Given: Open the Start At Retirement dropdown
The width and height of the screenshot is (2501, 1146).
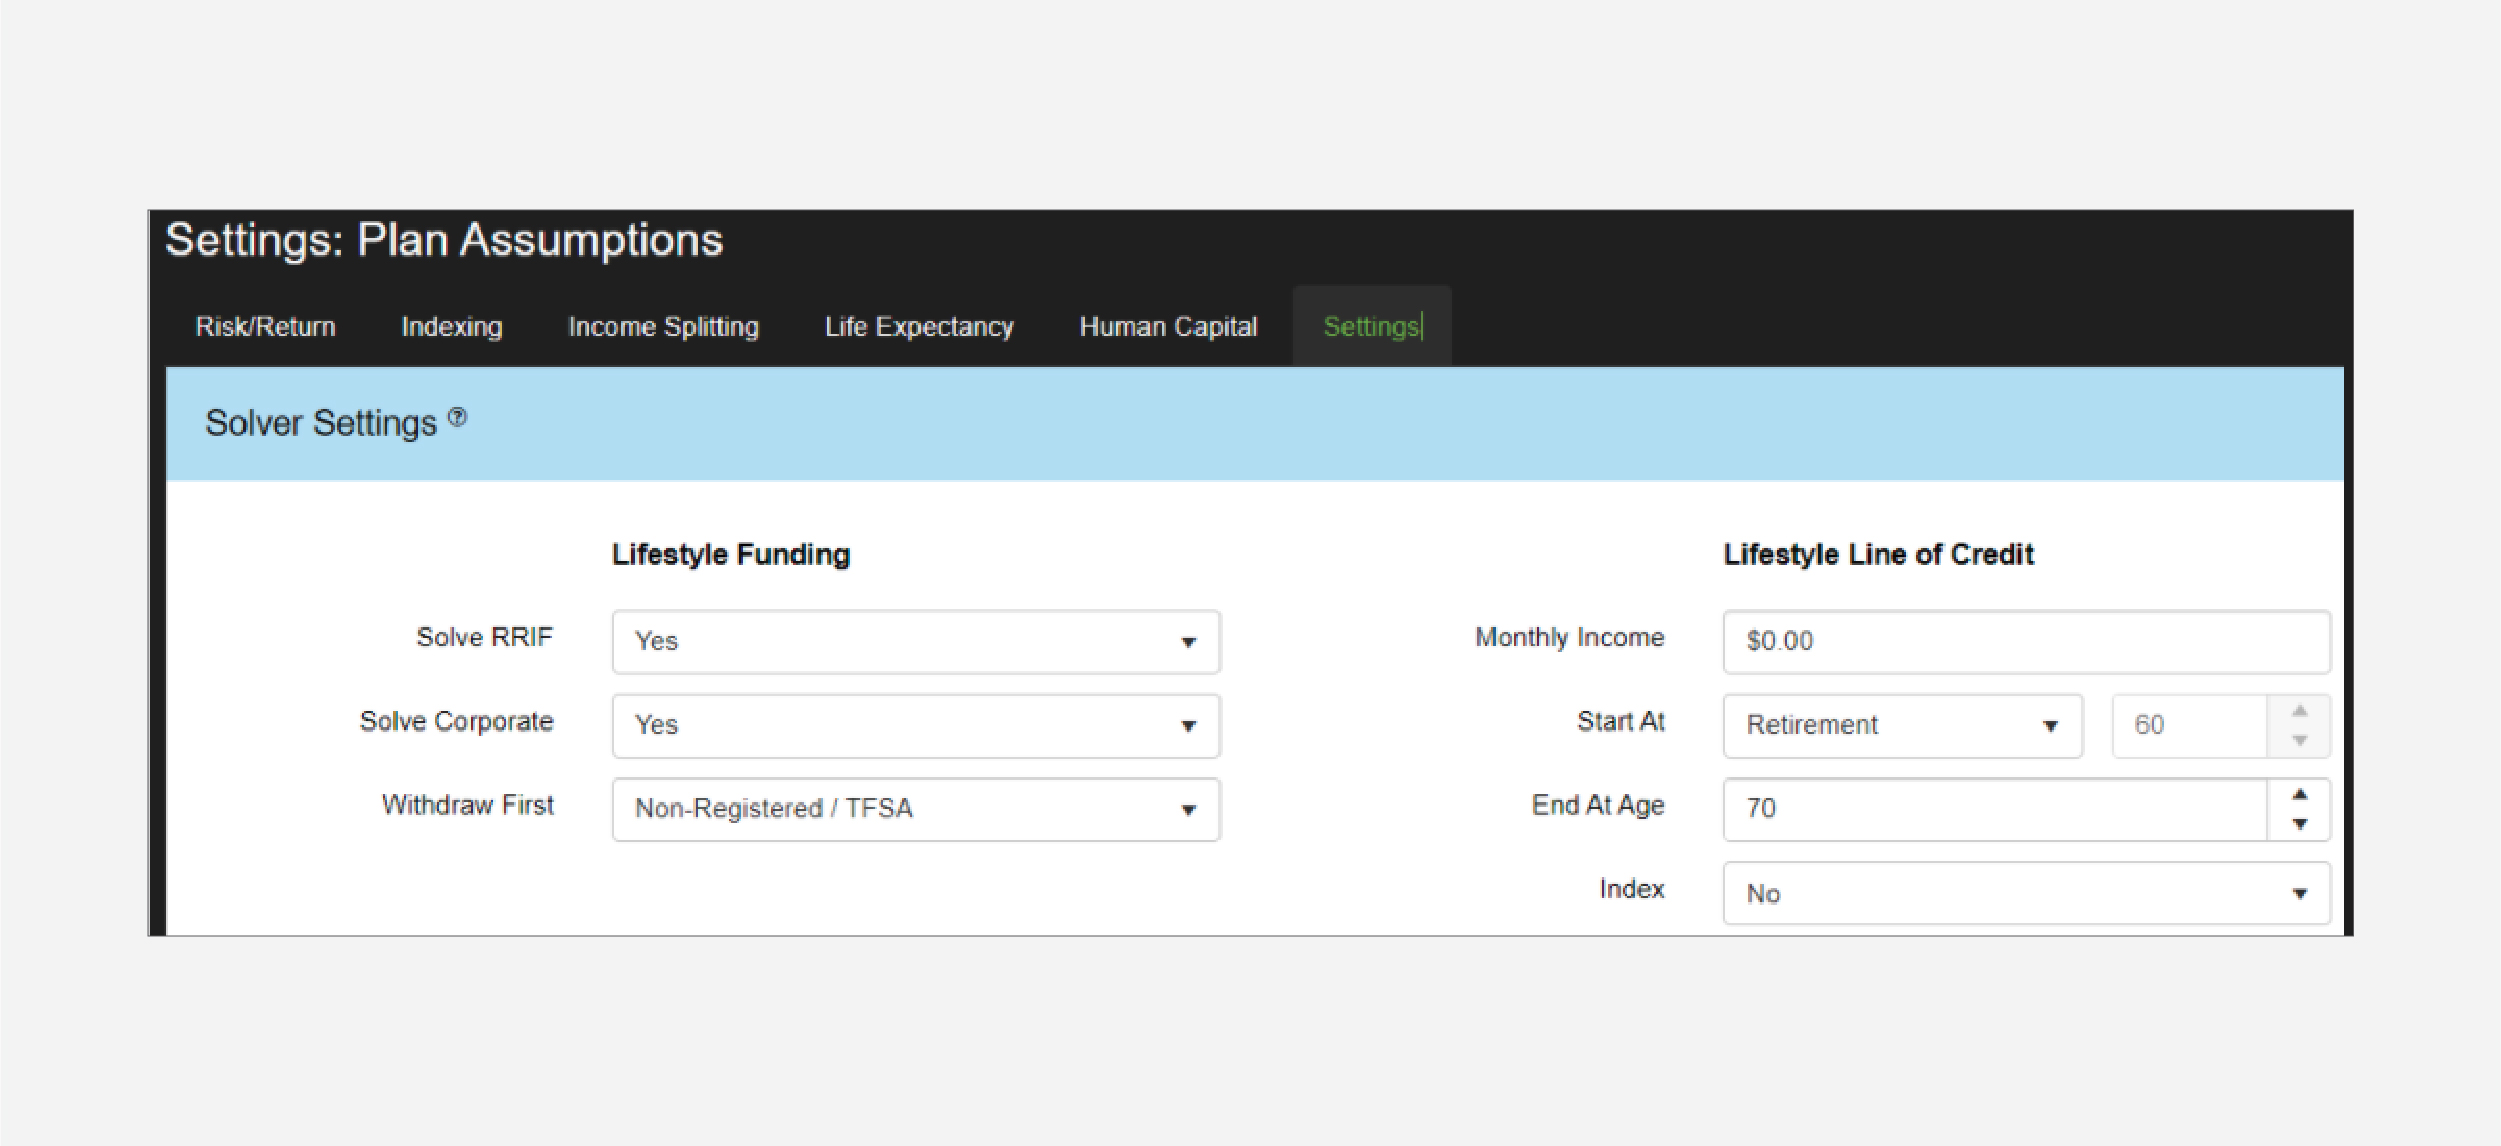Looking at the screenshot, I should coord(1901,725).
